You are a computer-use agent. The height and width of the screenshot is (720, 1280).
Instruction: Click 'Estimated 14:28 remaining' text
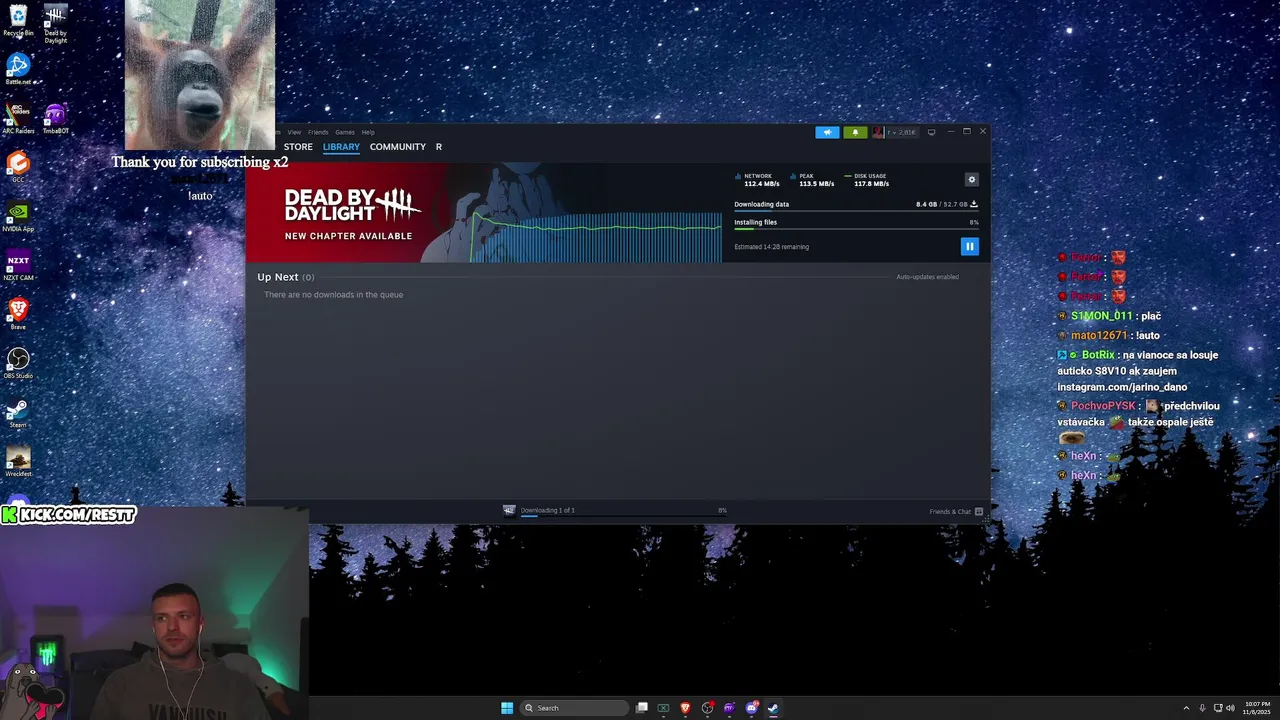click(771, 247)
